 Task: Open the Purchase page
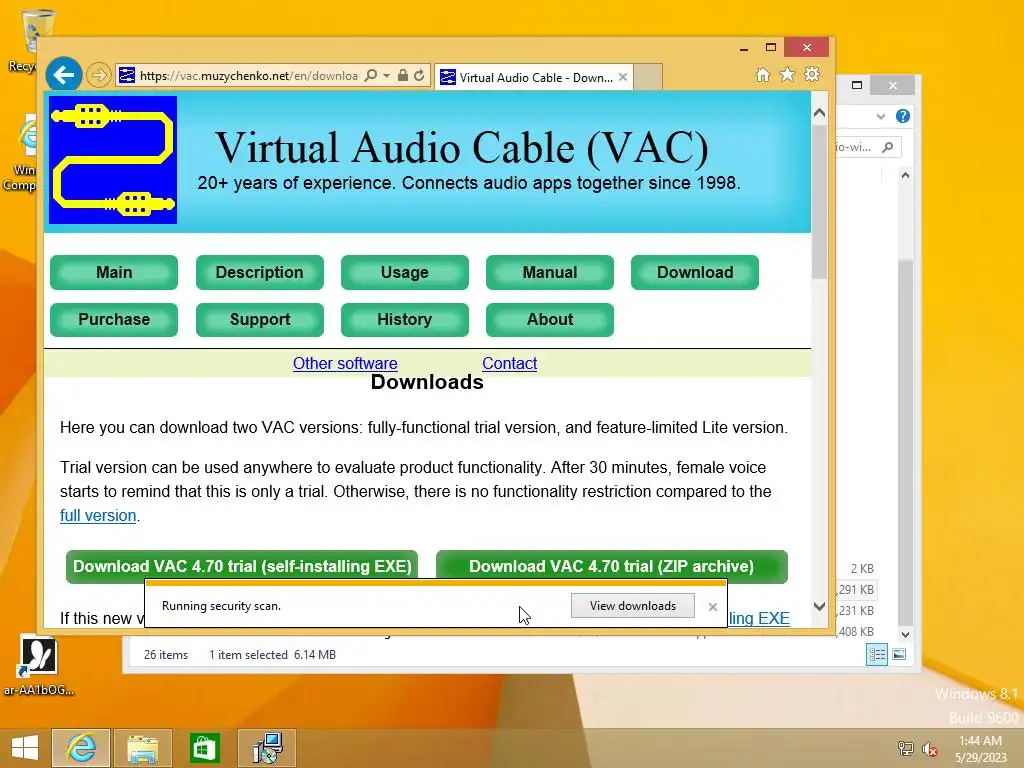coord(114,319)
